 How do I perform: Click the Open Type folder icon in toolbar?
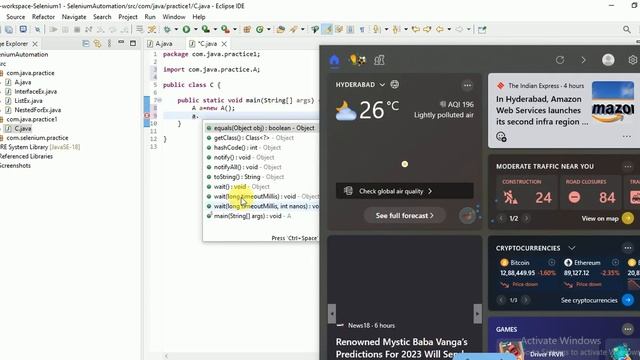pos(280,29)
